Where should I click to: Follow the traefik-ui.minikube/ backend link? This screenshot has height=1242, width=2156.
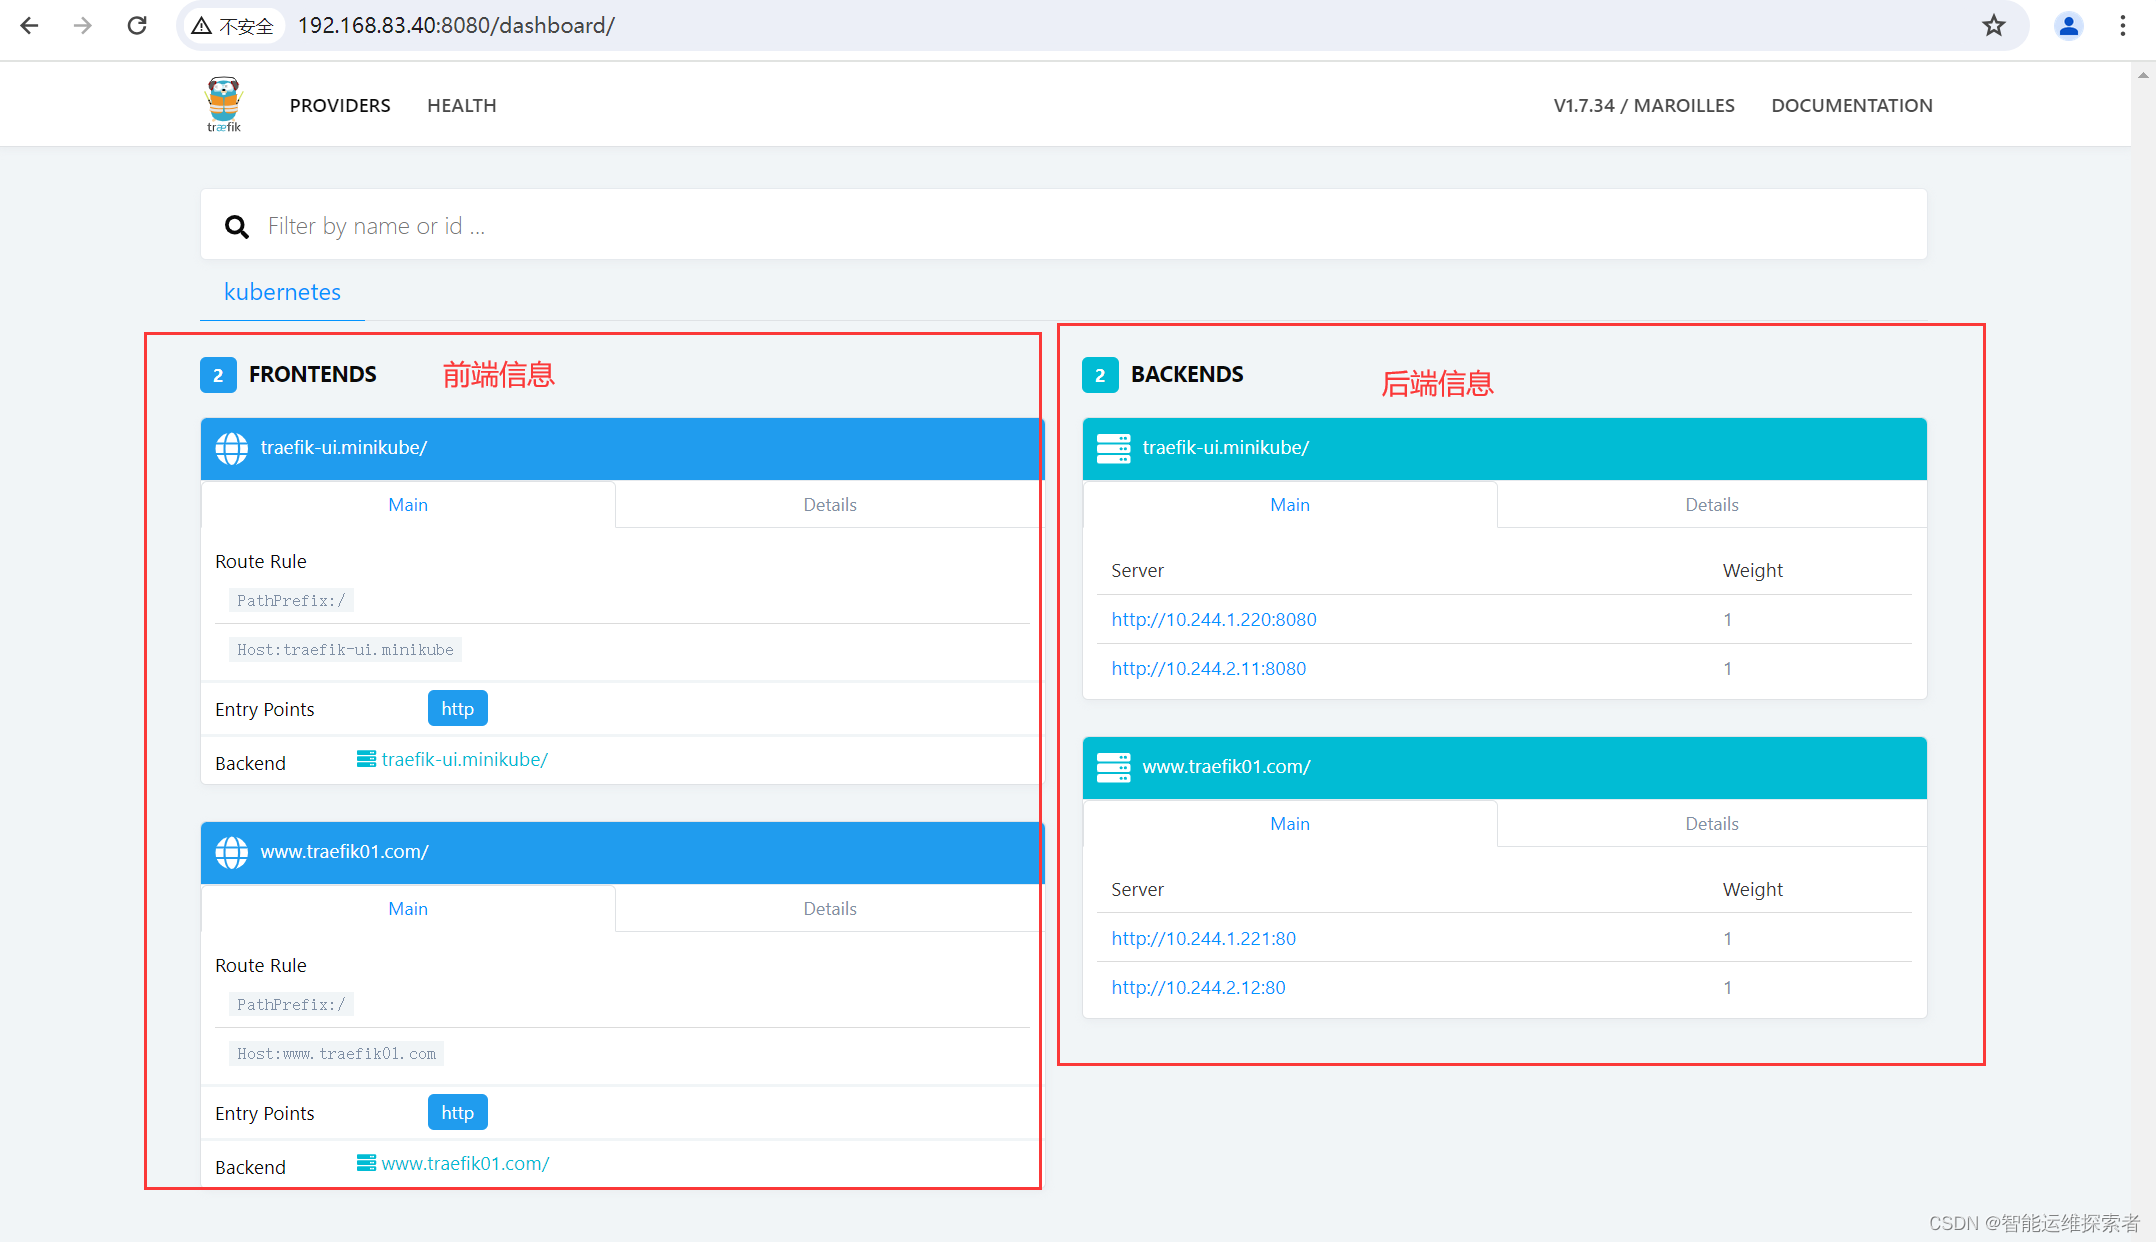point(464,760)
